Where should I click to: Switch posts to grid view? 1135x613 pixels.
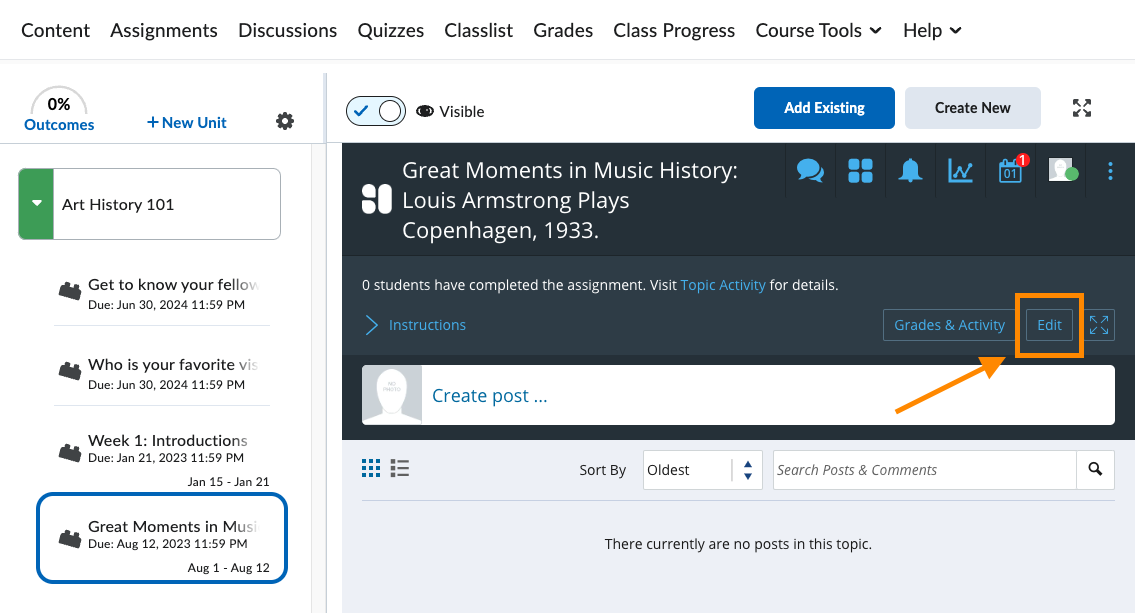[x=371, y=468]
